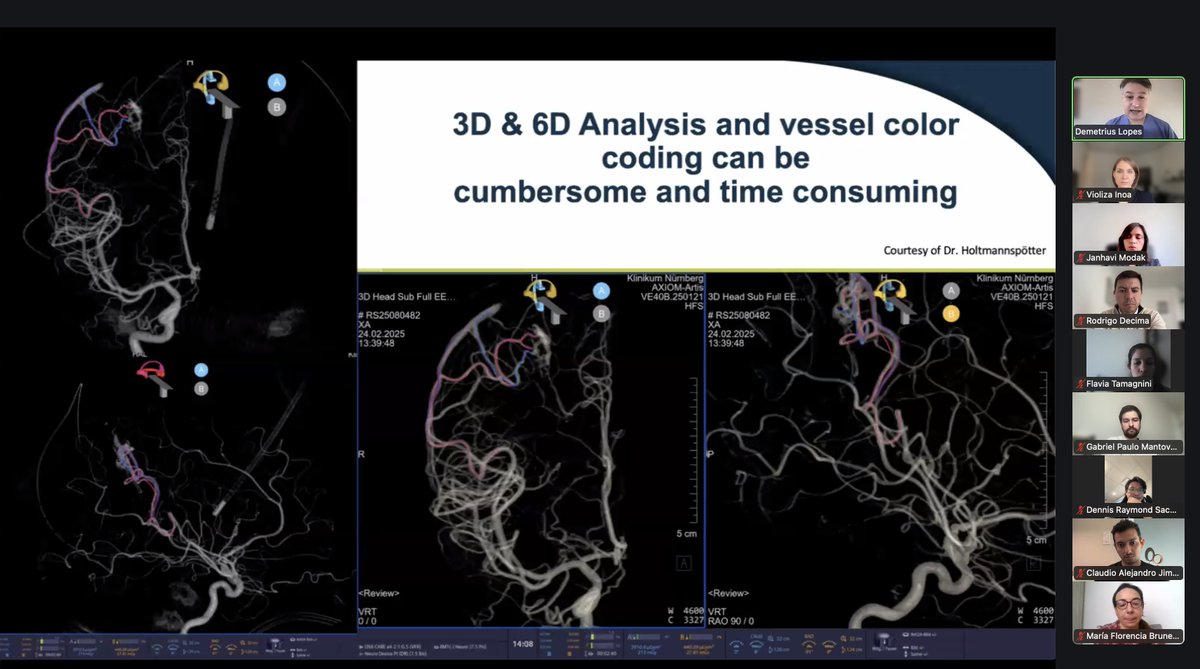Viewport: 1200px width, 669px height.
Task: Select blue plane A badge in top-left angiogram
Action: point(276,83)
